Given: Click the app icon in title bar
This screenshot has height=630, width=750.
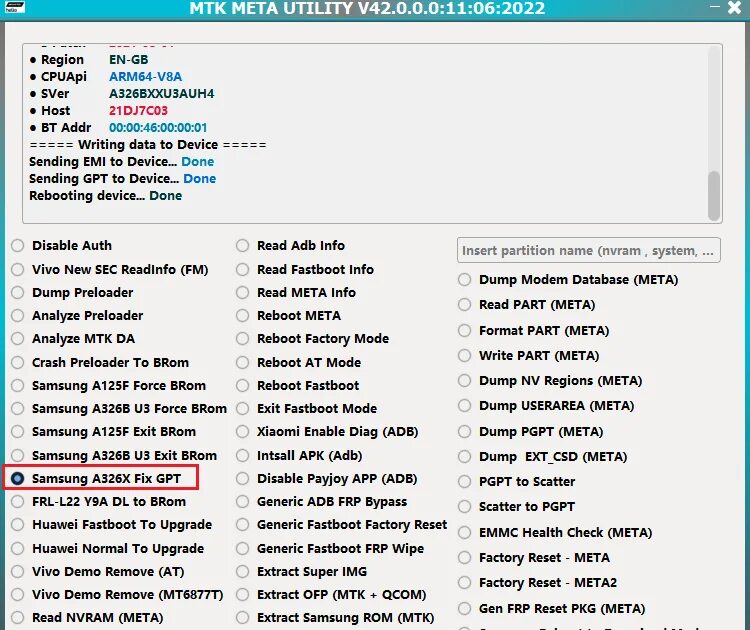Looking at the screenshot, I should pyautogui.click(x=15, y=7).
